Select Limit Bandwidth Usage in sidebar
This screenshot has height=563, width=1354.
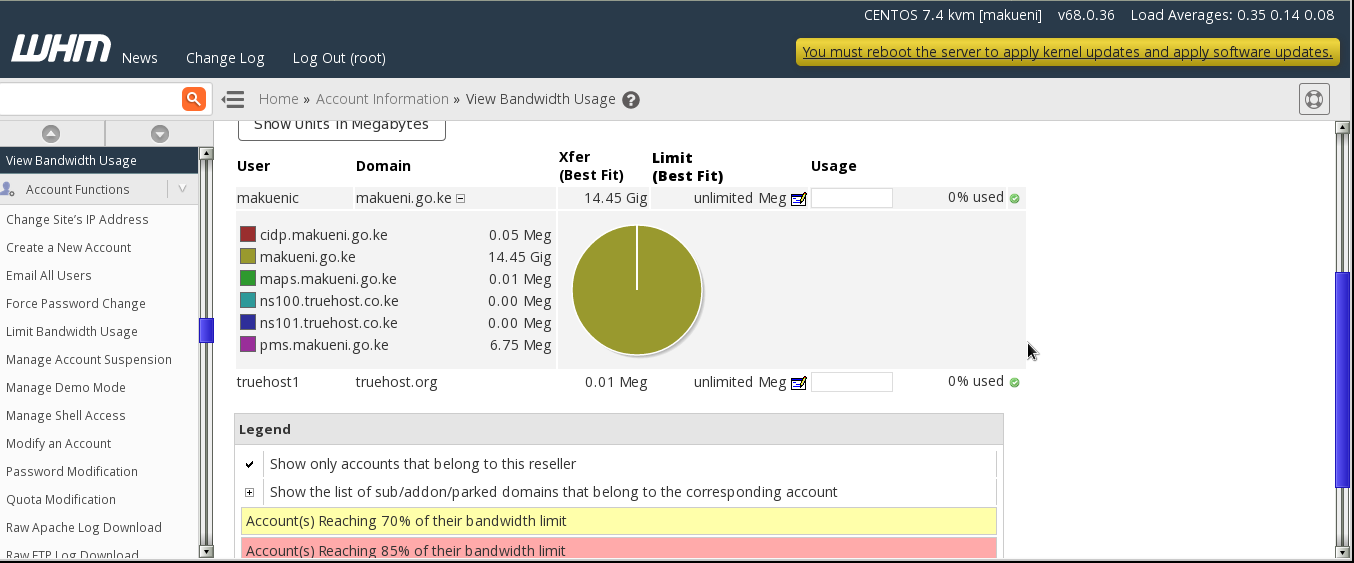click(x=72, y=331)
